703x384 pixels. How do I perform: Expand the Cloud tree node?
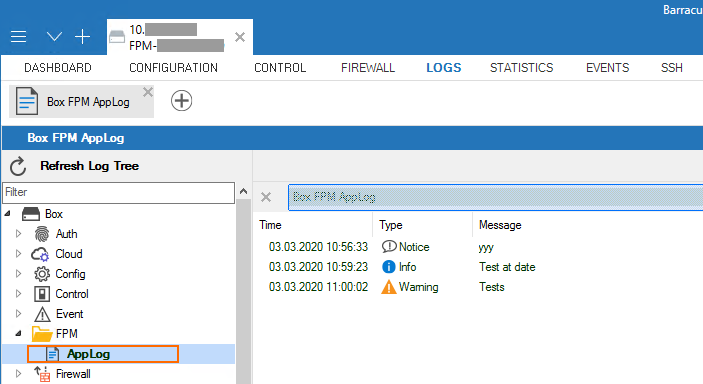18,254
